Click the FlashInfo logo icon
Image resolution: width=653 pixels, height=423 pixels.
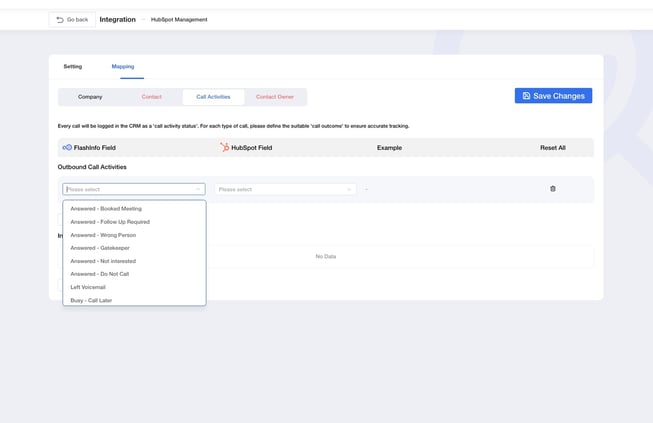(67, 147)
